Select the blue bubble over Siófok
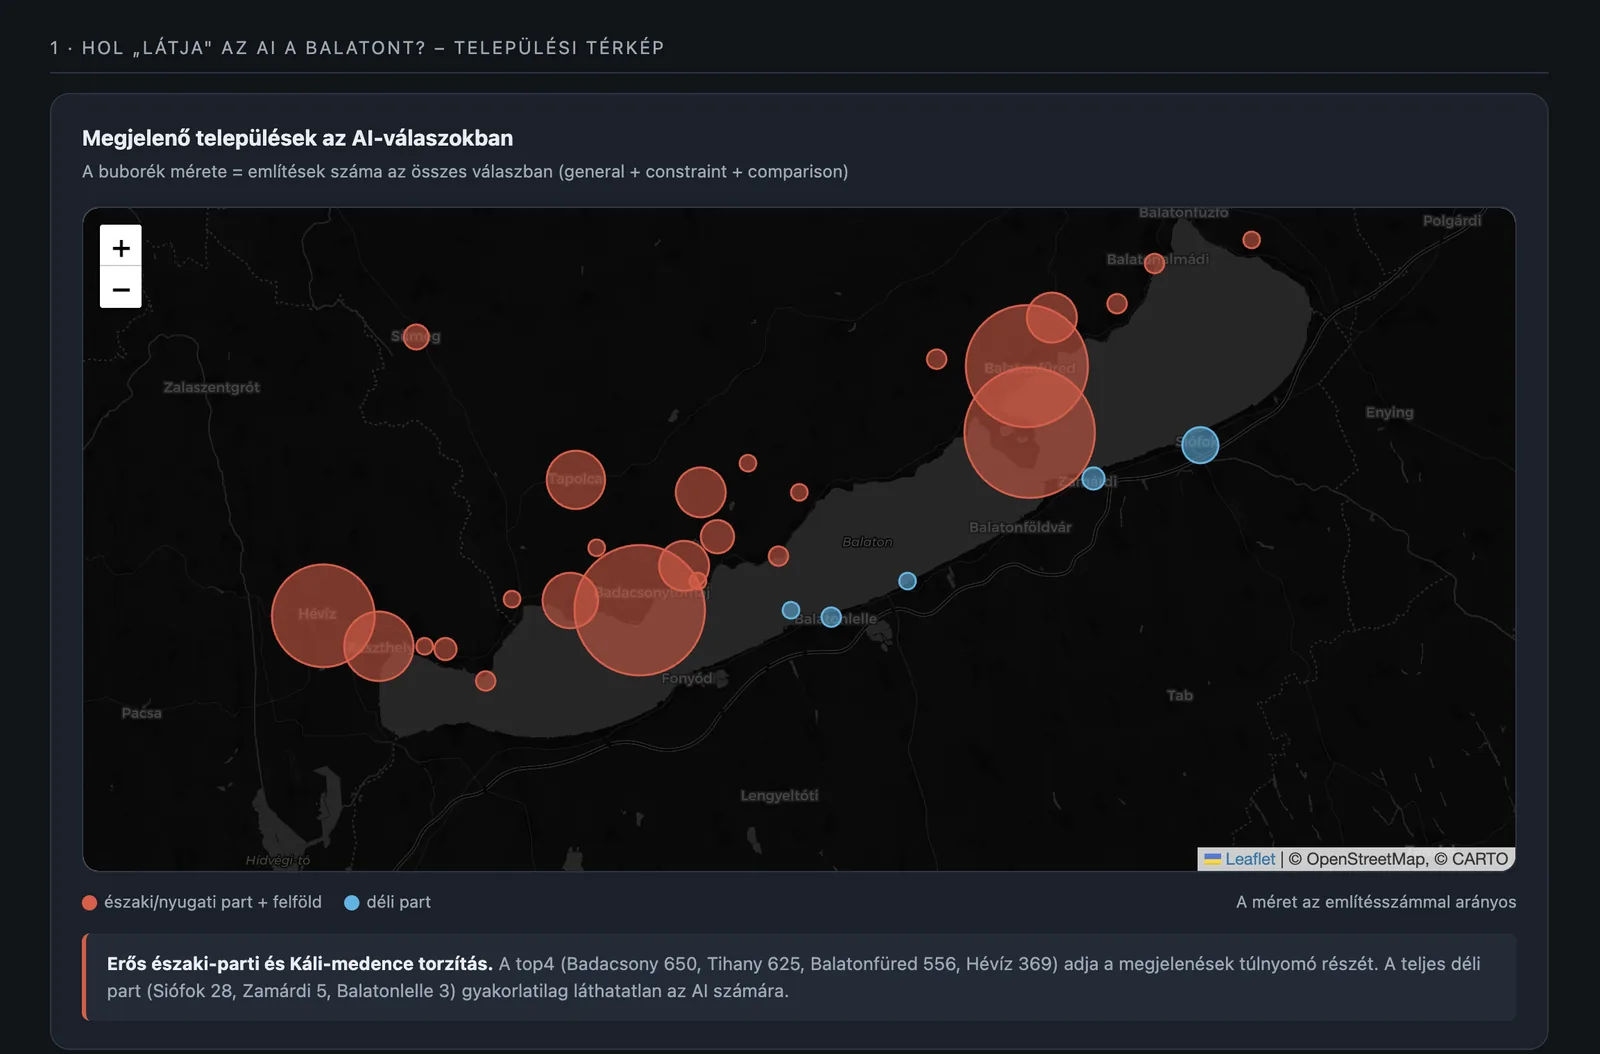 coord(1200,444)
